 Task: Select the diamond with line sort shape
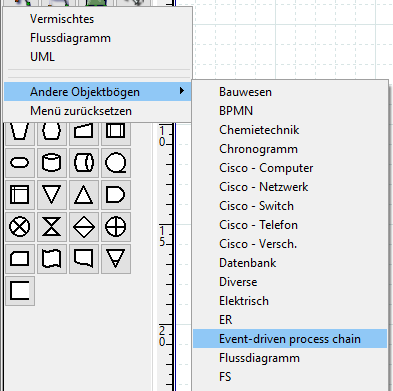[x=83, y=227]
